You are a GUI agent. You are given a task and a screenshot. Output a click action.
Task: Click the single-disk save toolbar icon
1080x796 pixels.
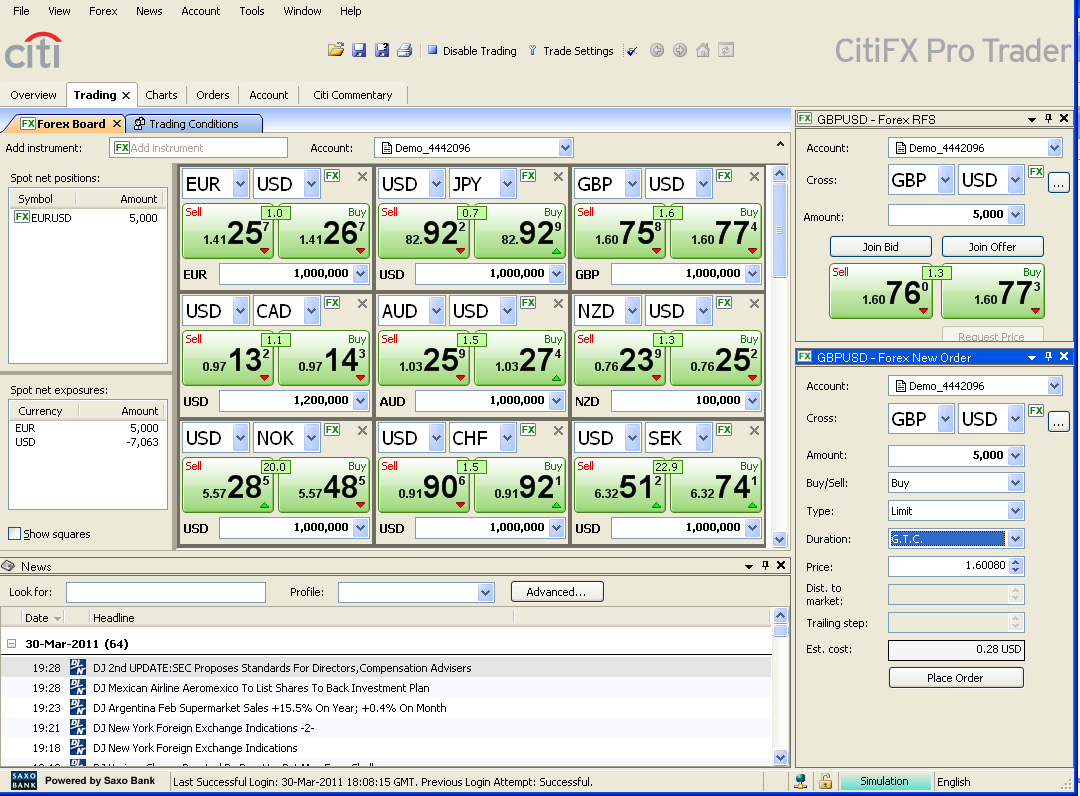[x=359, y=50]
